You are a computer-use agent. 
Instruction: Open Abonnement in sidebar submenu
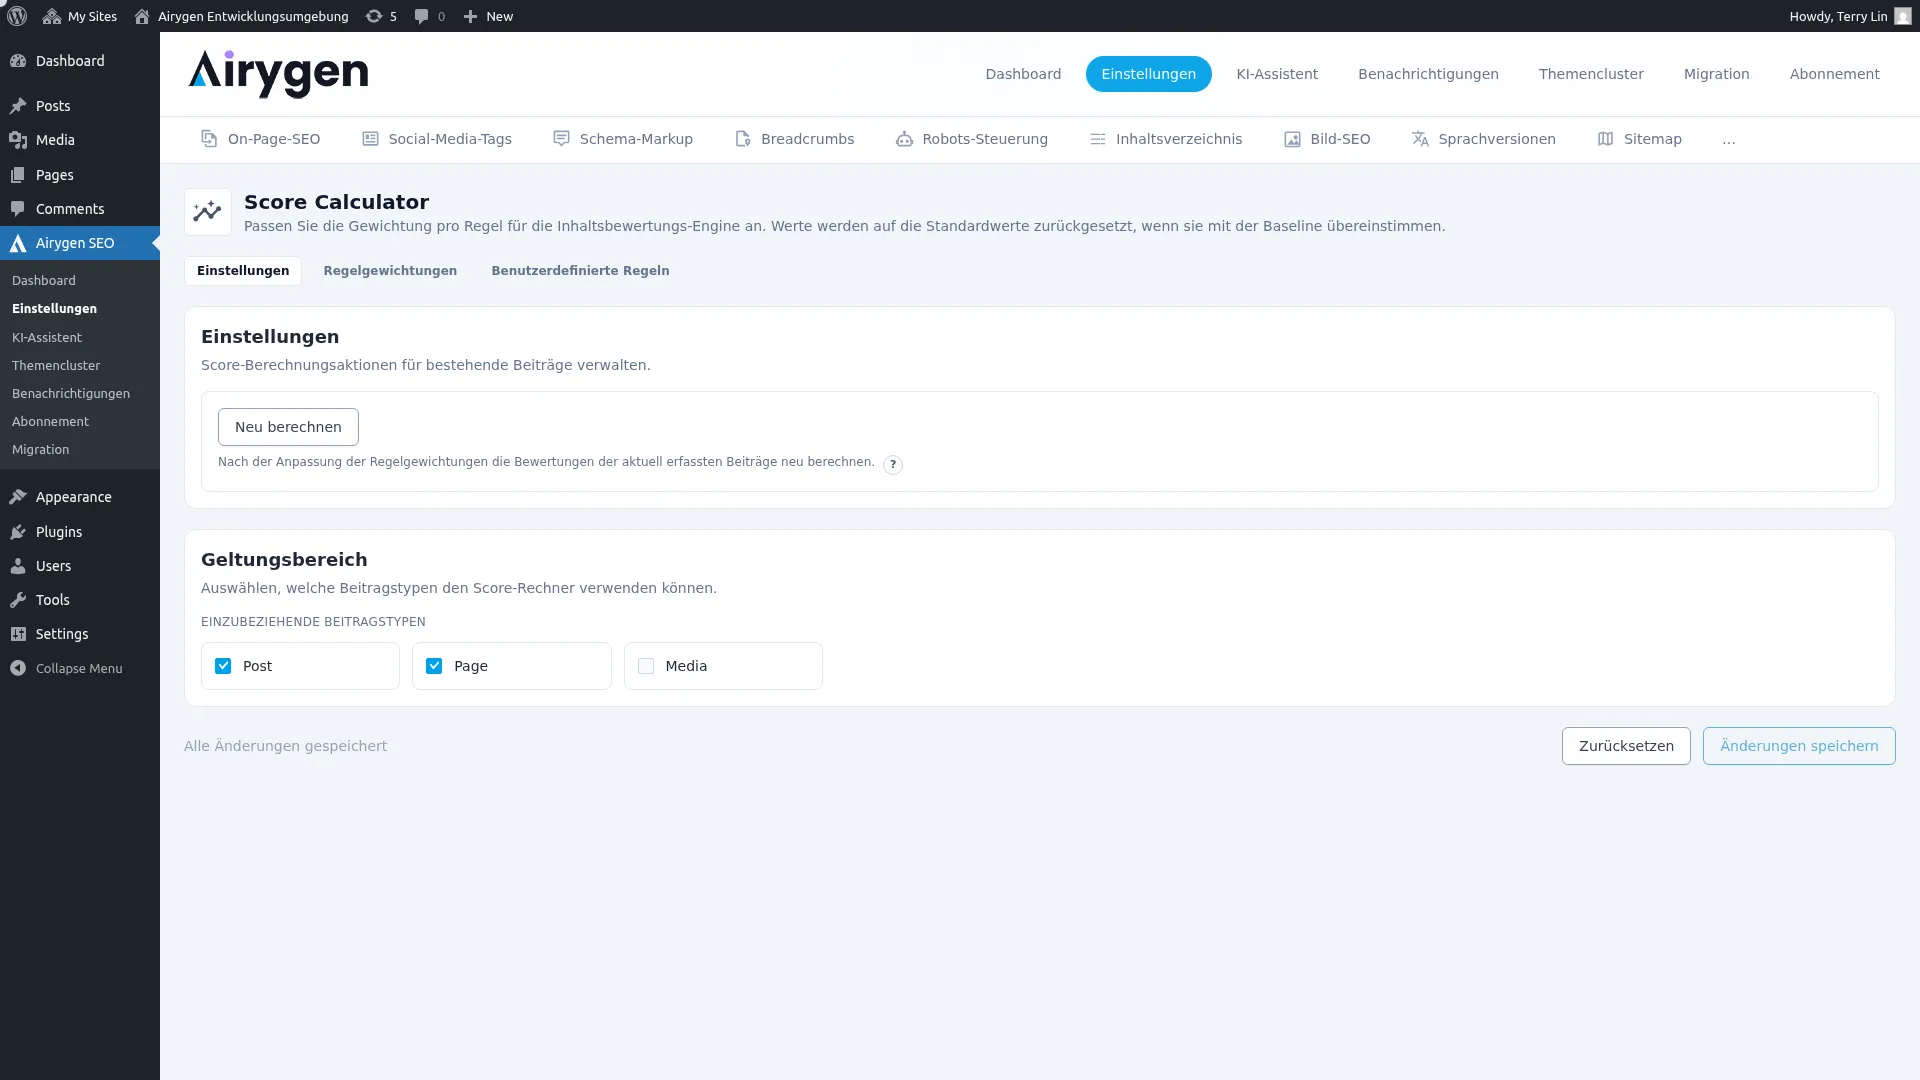(50, 422)
